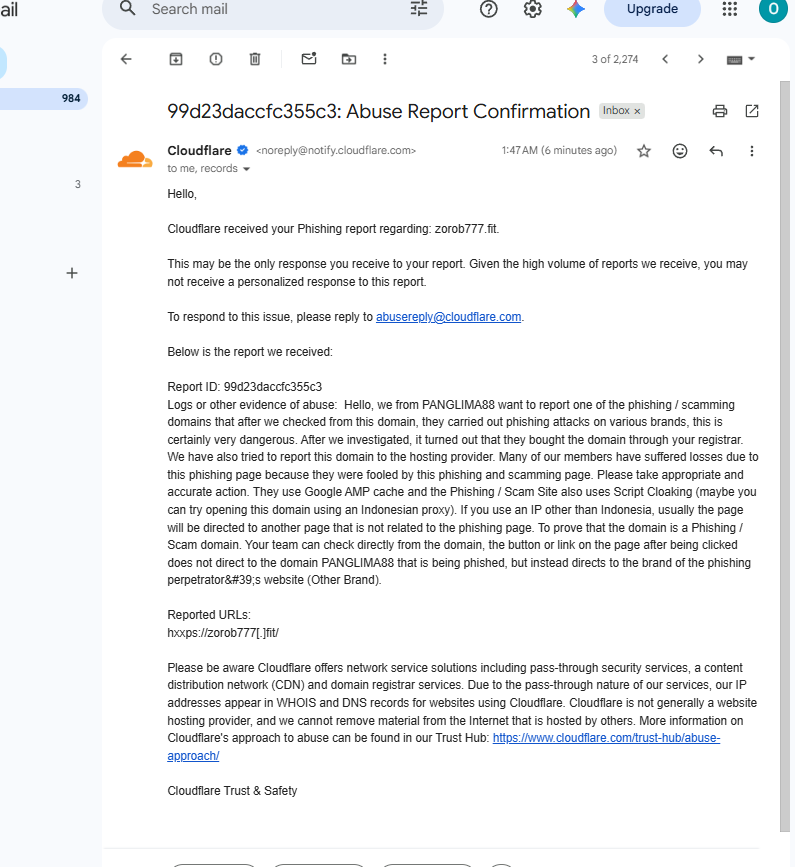This screenshot has width=795, height=867.
Task: Click the vertical scrollbar of the email
Action: [x=785, y=456]
